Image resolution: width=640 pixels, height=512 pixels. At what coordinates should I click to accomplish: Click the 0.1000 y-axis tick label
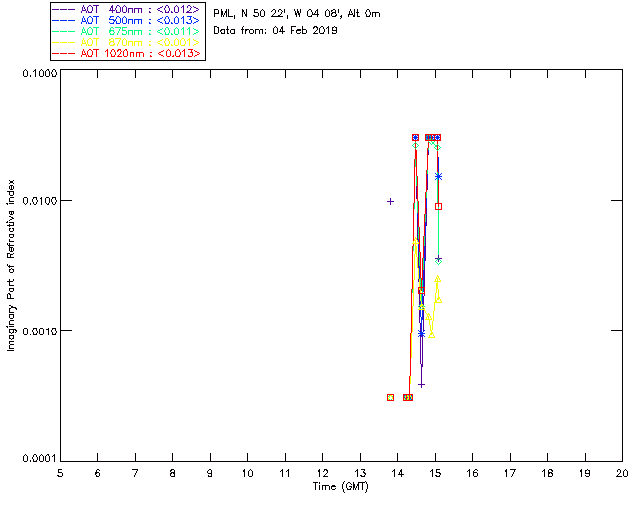pos(39,73)
